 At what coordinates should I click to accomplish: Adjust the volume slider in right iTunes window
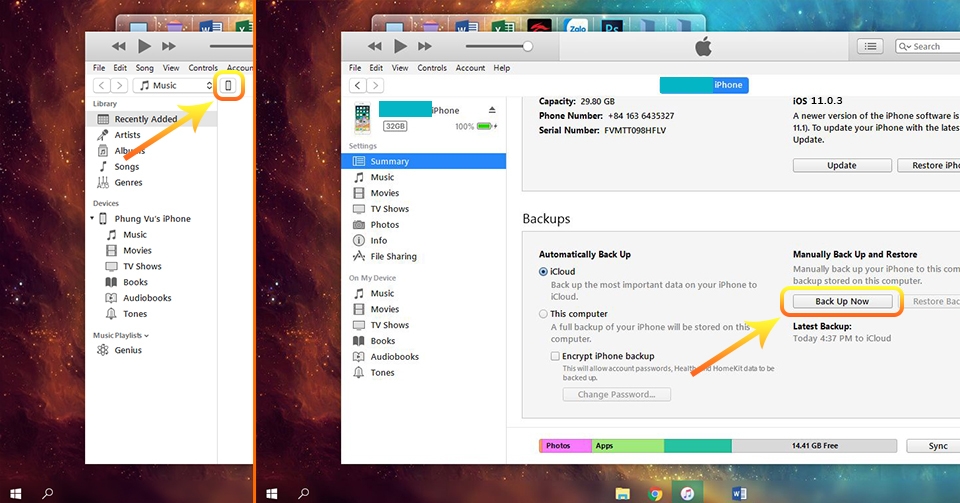(x=527, y=46)
